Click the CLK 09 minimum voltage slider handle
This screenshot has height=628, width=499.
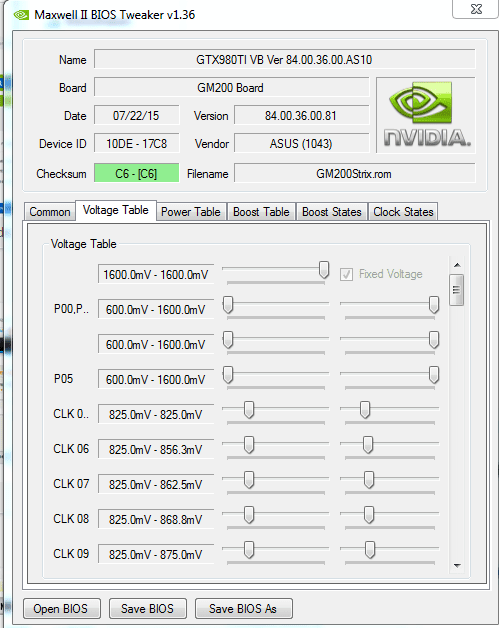click(249, 550)
